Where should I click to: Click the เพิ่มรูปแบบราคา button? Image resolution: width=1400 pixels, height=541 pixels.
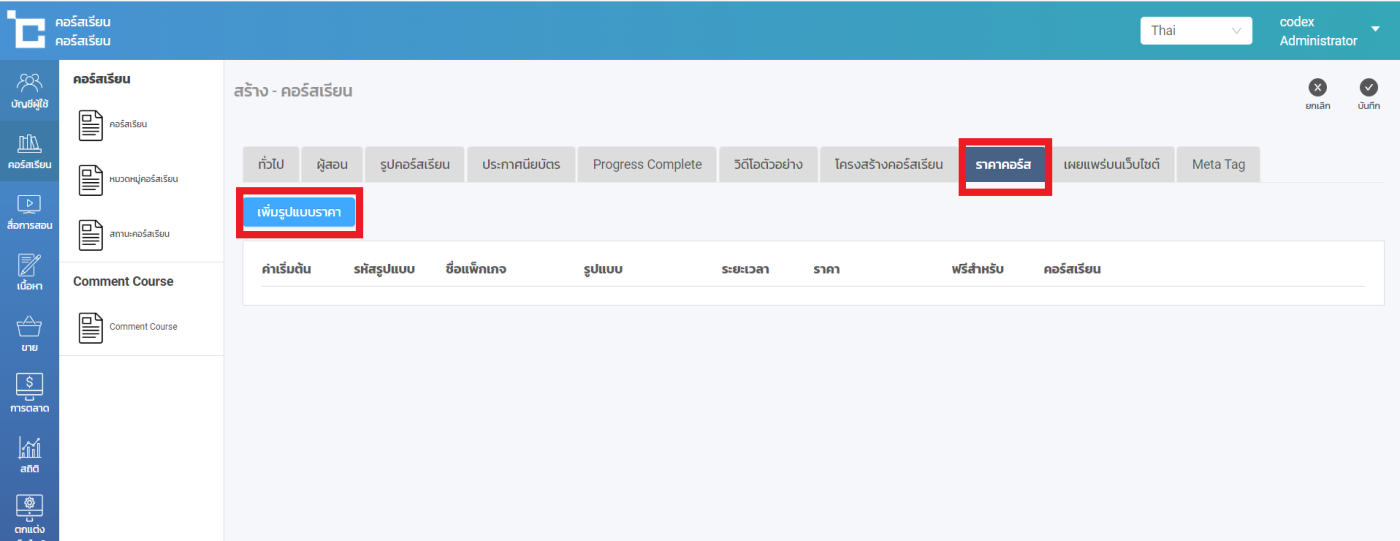[299, 212]
